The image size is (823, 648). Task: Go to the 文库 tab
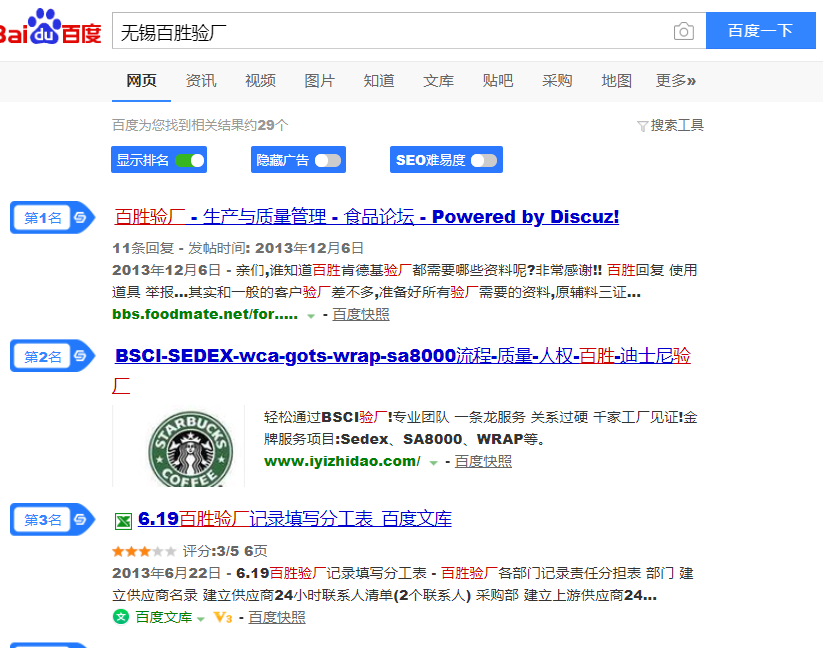click(438, 81)
